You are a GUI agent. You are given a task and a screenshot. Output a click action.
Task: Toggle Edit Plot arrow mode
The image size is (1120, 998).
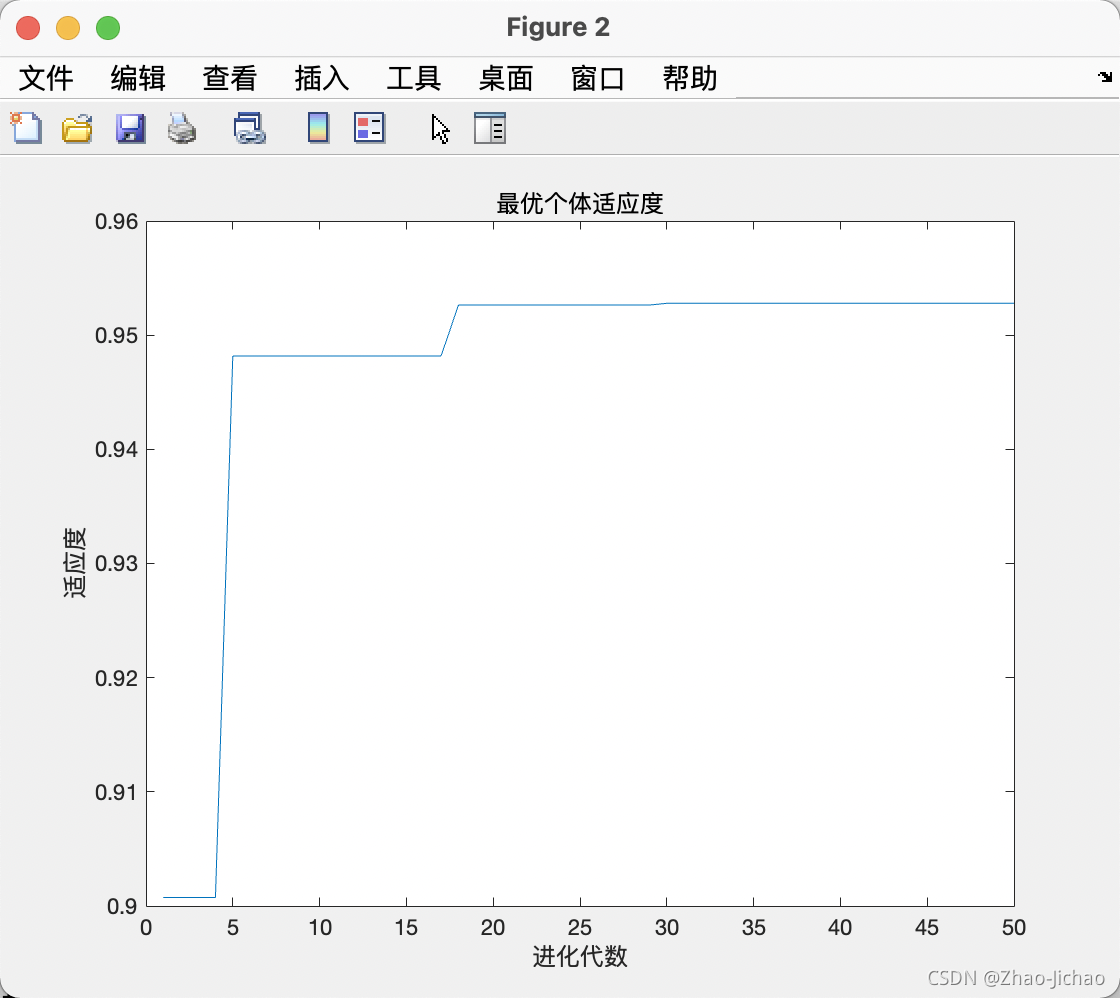437,128
